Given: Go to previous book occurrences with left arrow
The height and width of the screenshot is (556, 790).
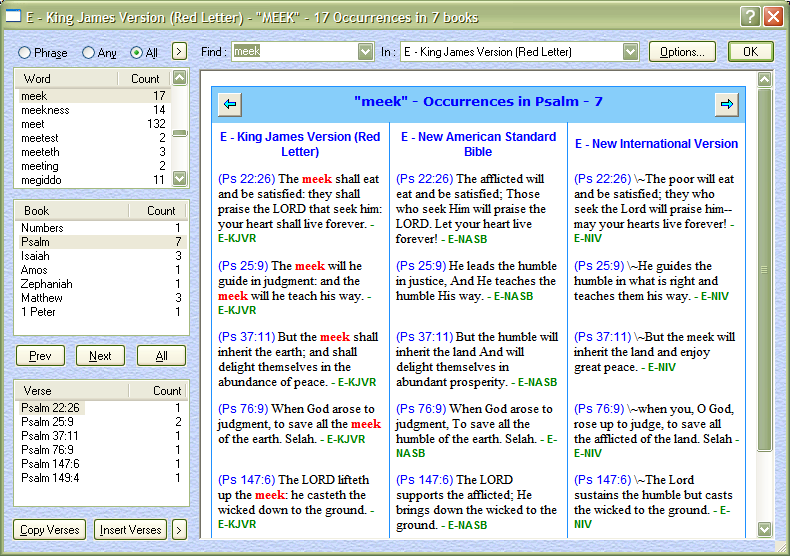Looking at the screenshot, I should (230, 104).
